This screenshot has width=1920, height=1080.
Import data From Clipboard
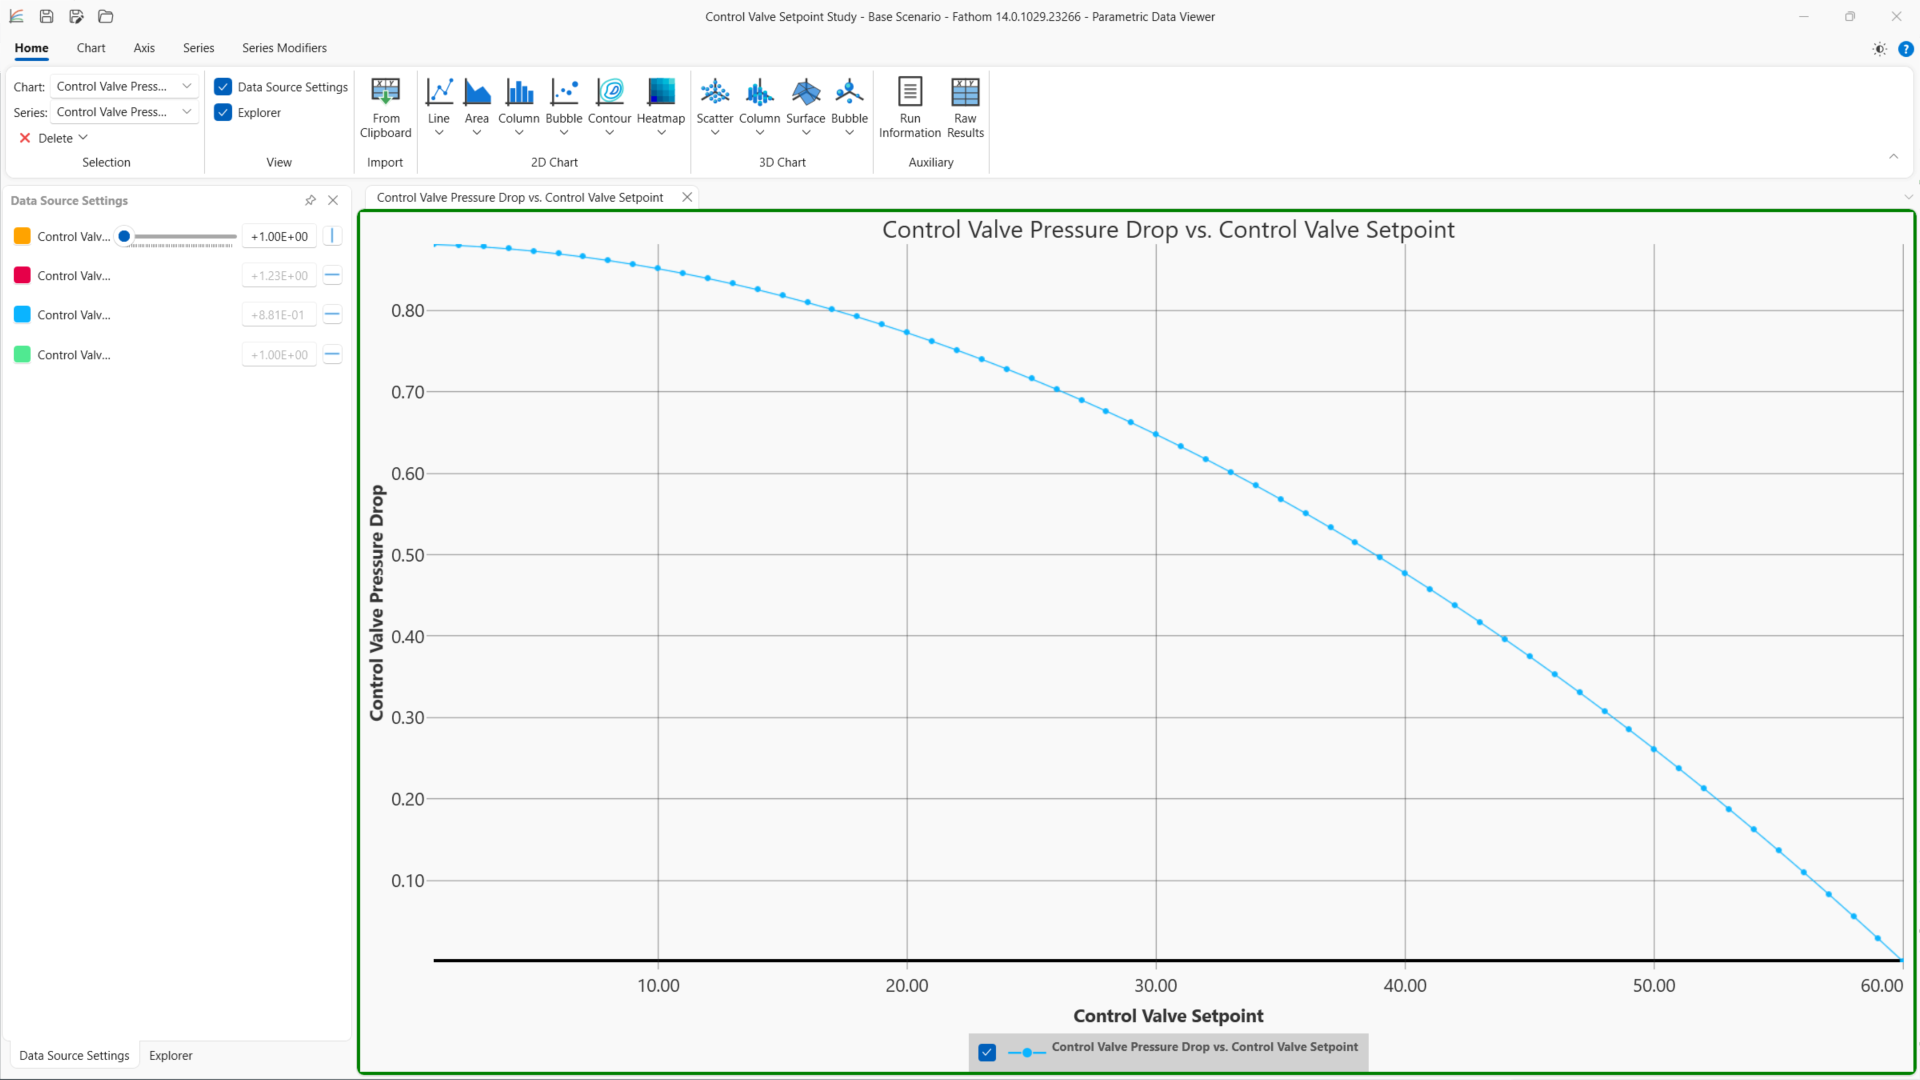pyautogui.click(x=385, y=107)
